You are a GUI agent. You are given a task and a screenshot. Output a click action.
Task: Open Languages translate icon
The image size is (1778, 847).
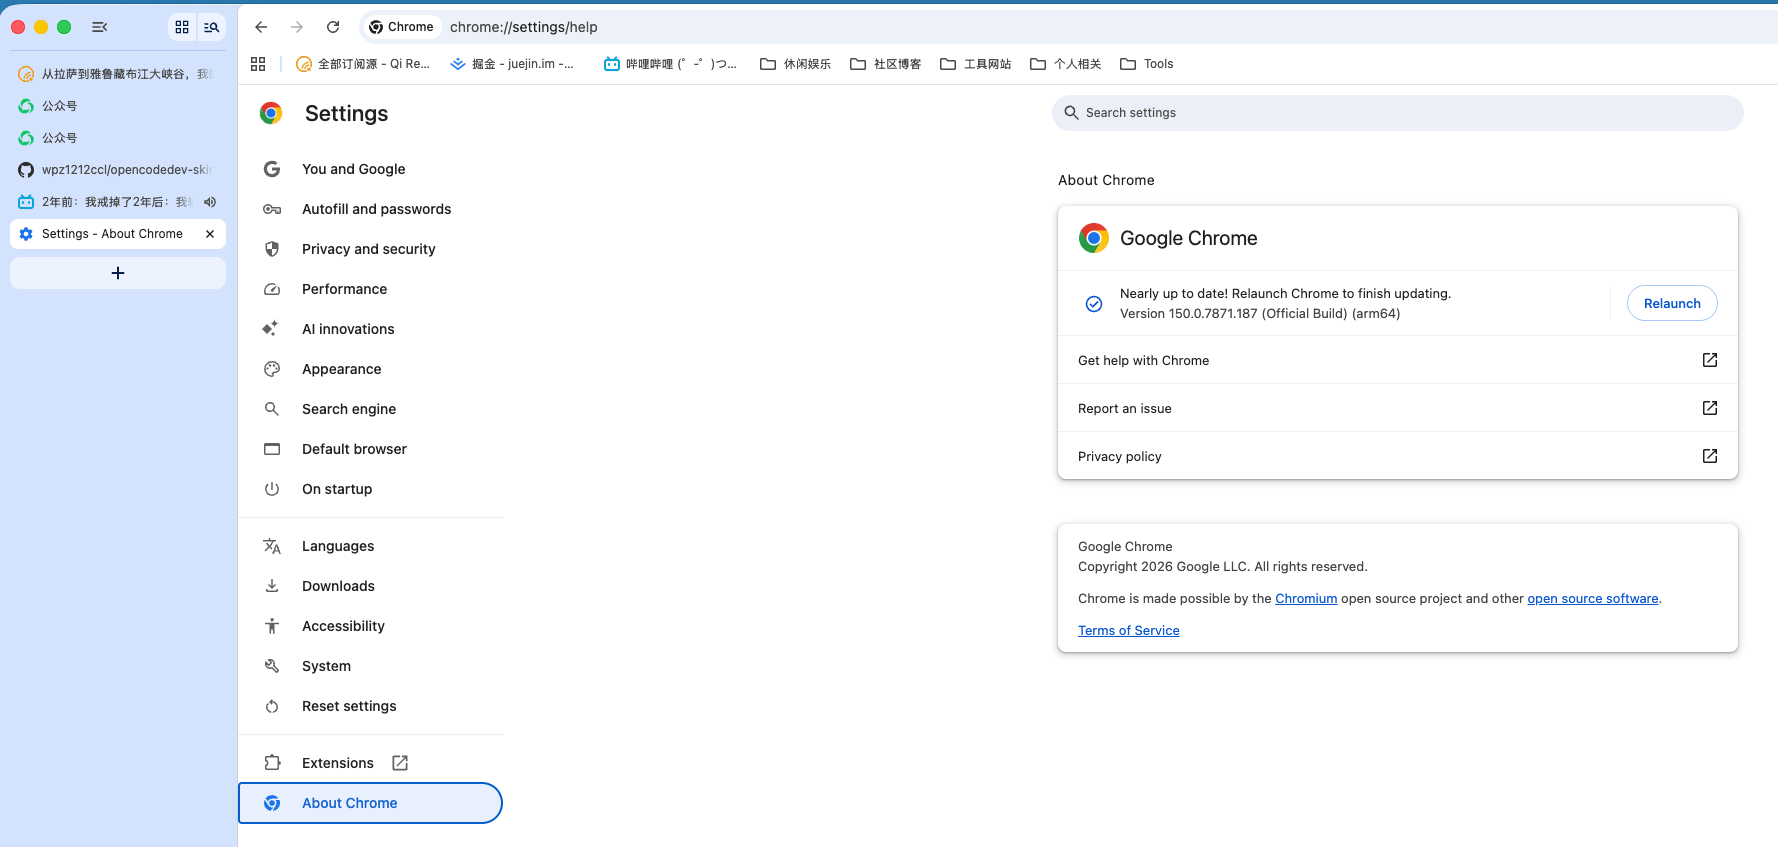272,546
